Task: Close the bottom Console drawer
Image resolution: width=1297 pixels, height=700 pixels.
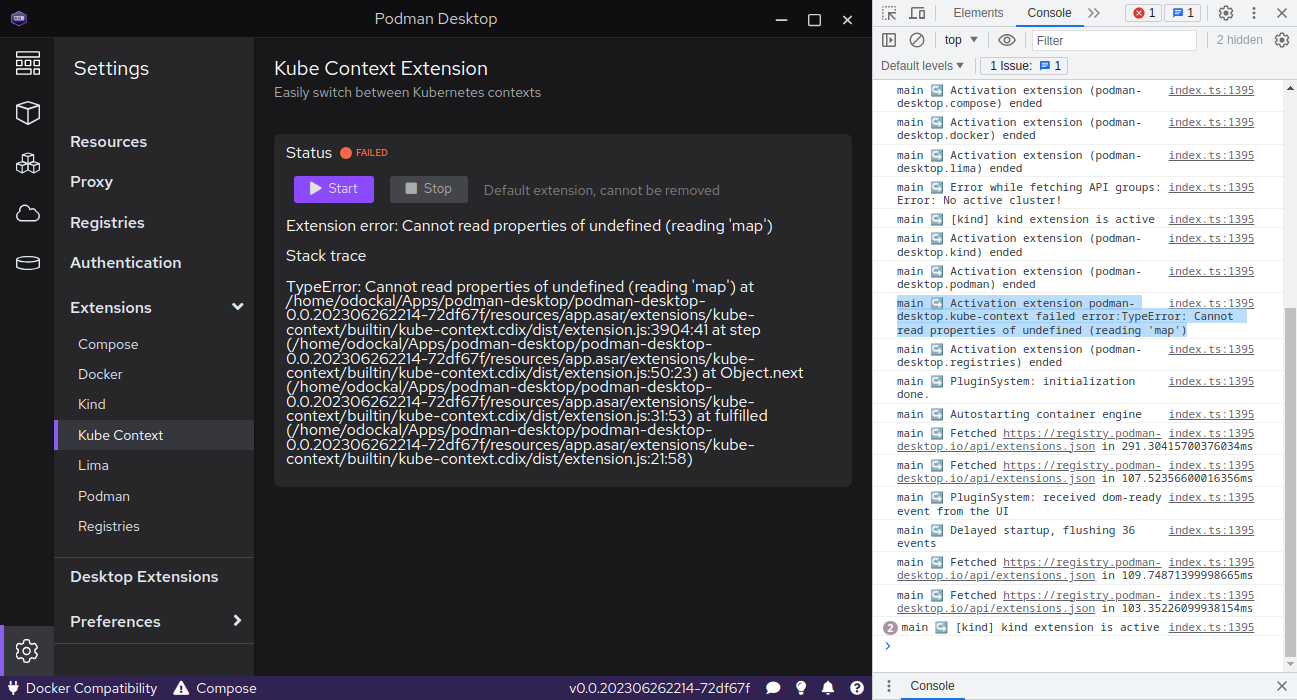Action: coord(1282,686)
